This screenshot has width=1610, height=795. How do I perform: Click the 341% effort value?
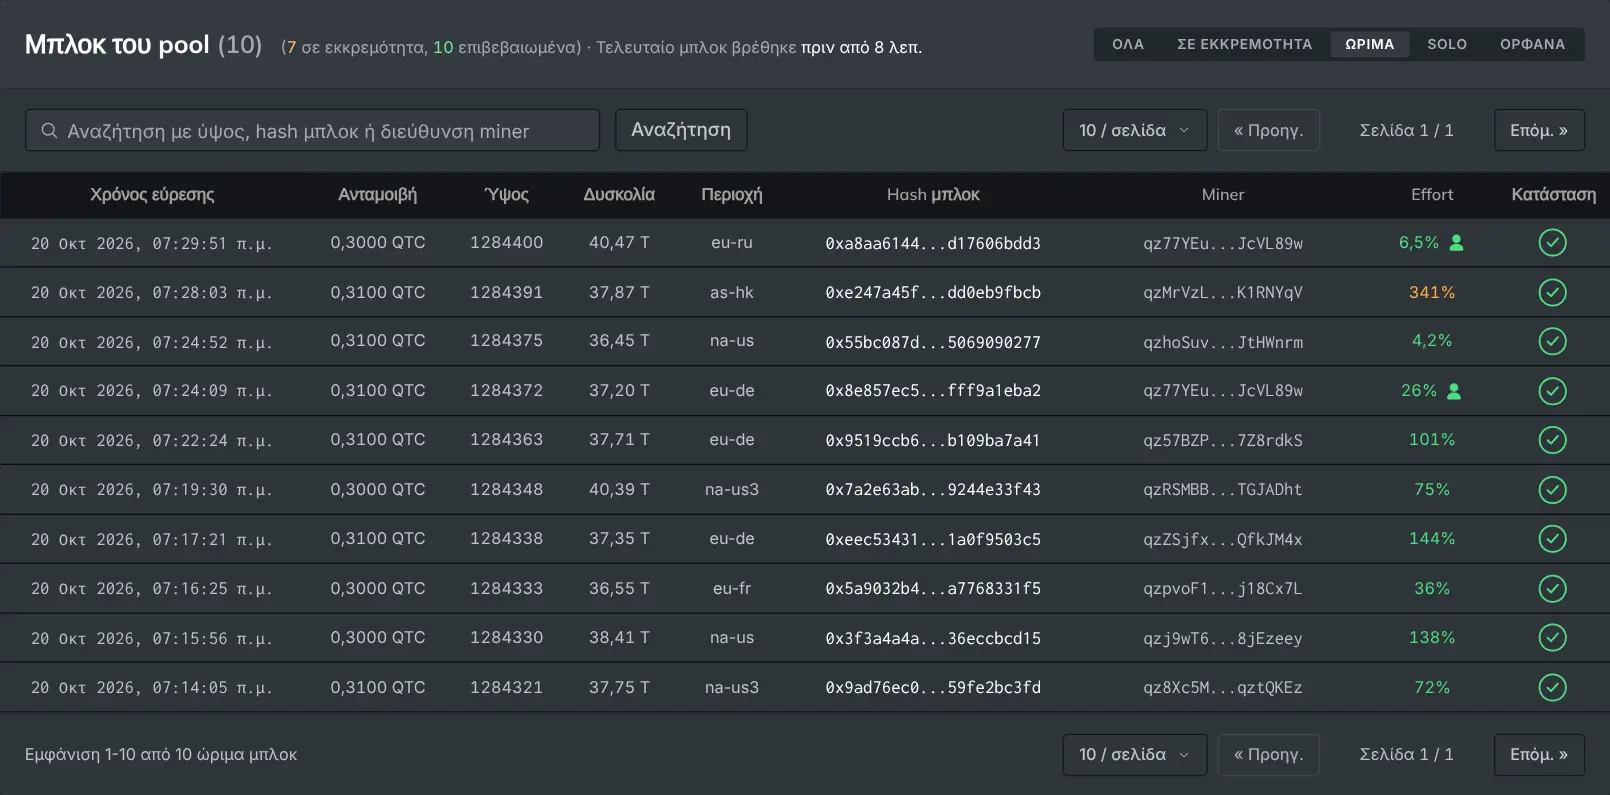point(1432,292)
